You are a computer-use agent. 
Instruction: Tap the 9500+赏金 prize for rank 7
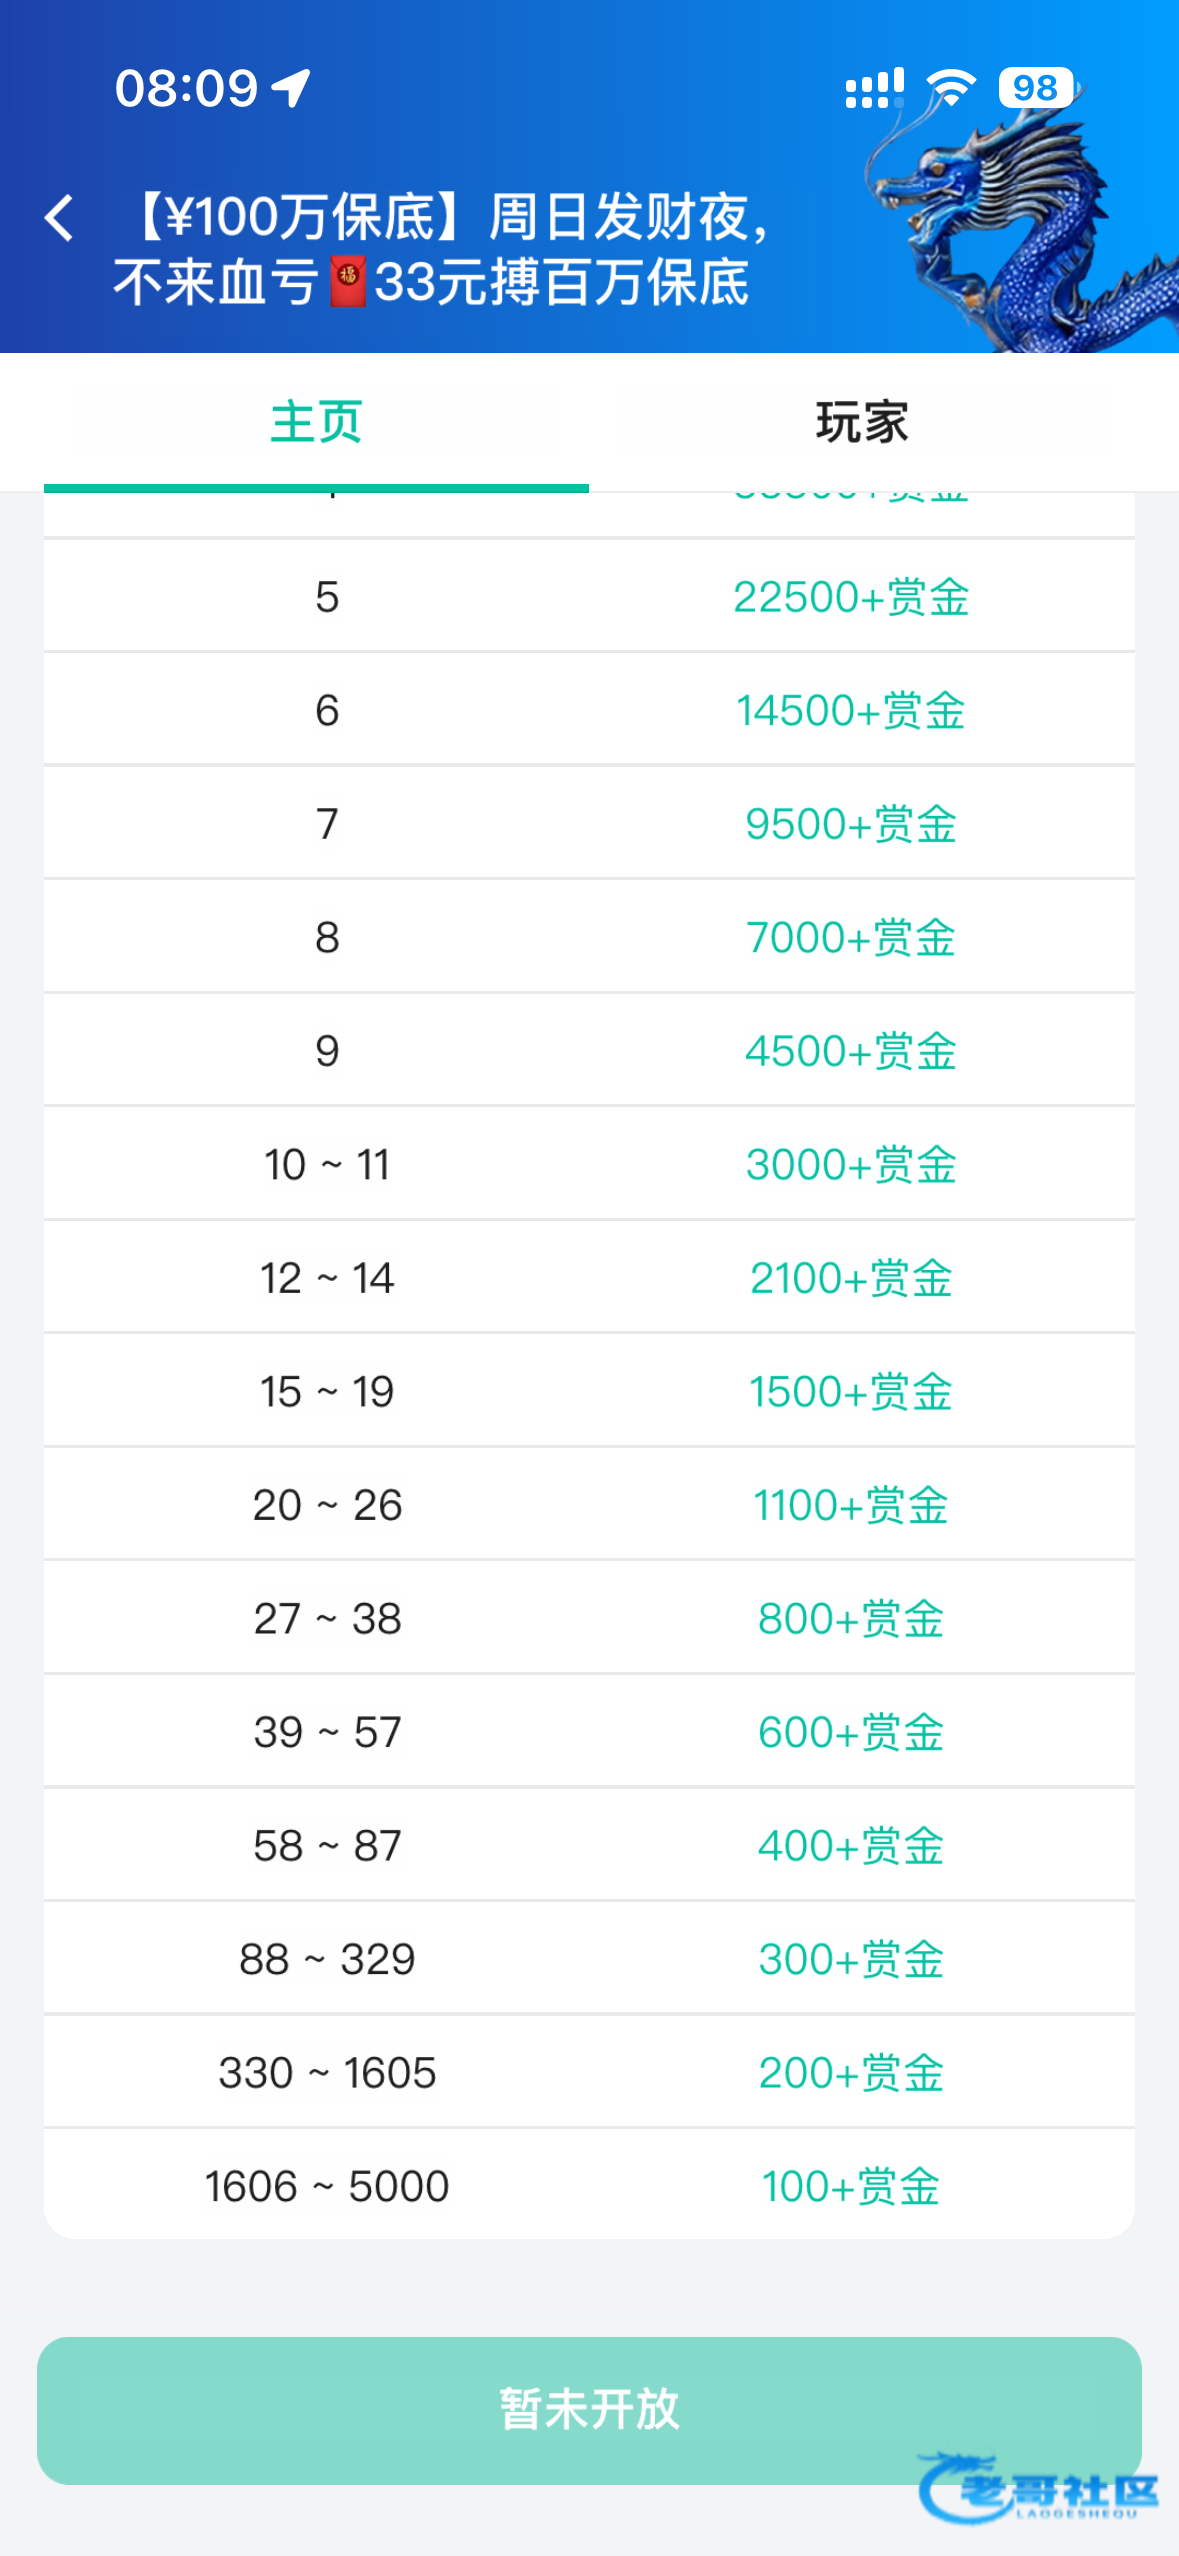coord(851,824)
